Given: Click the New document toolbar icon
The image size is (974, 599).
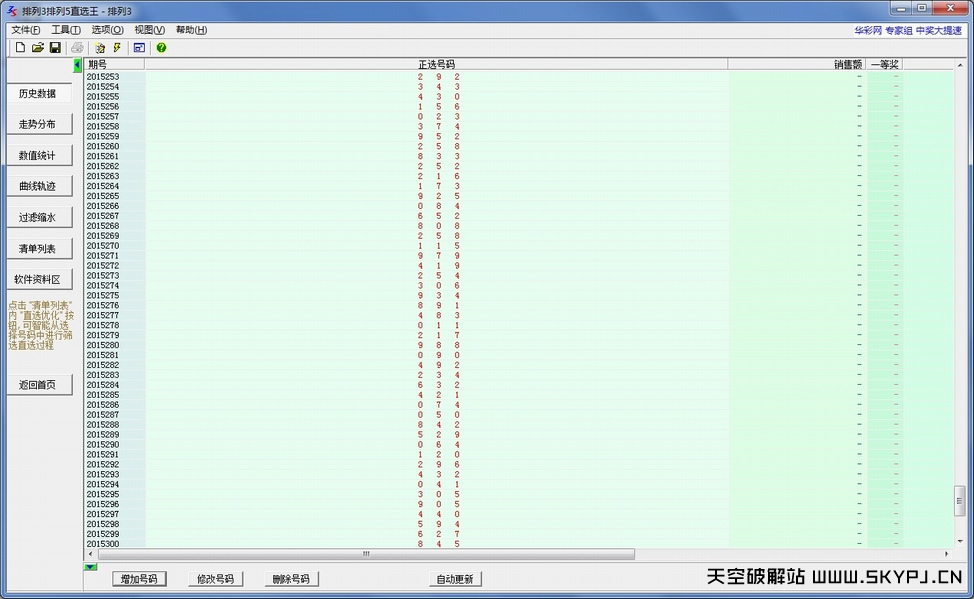Looking at the screenshot, I should tap(20, 48).
